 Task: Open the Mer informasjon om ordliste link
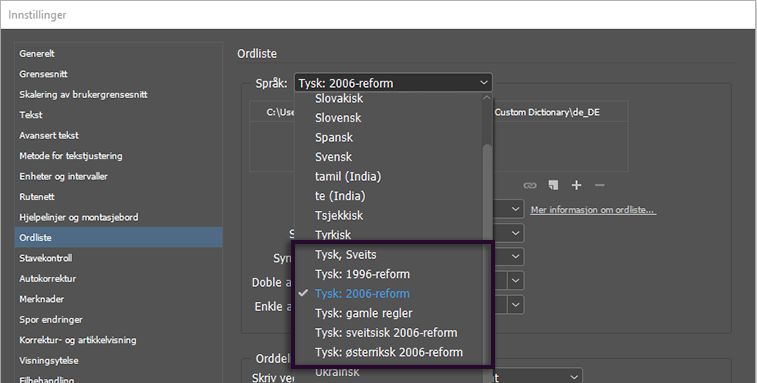(x=593, y=210)
